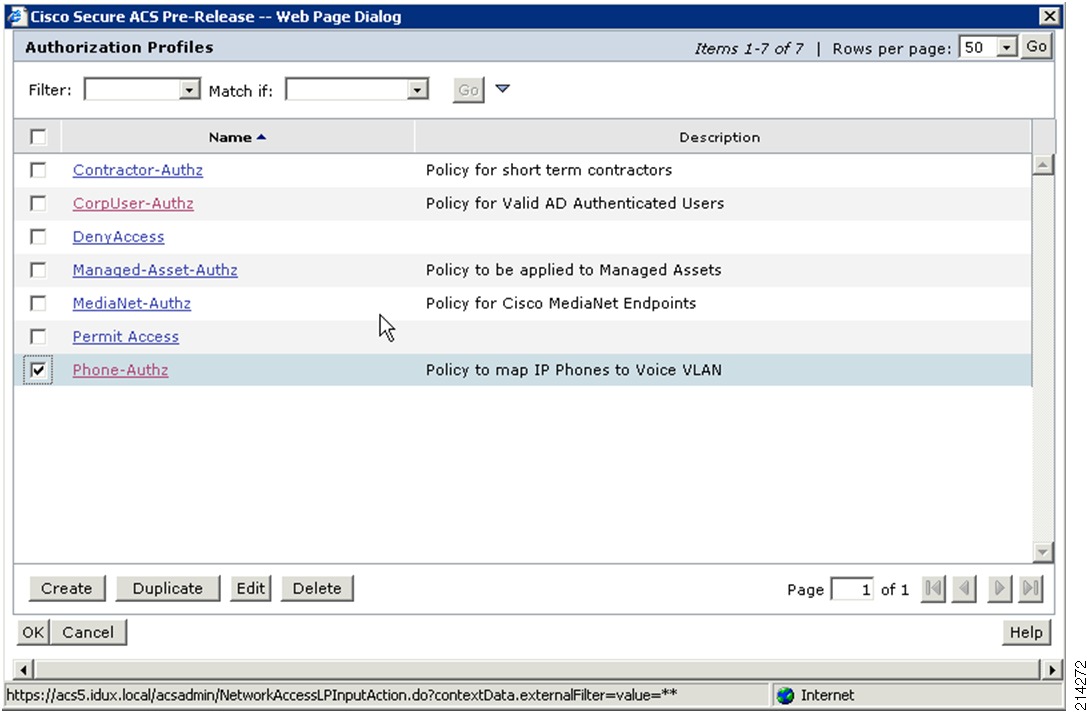Go to the first page

pos(933,589)
